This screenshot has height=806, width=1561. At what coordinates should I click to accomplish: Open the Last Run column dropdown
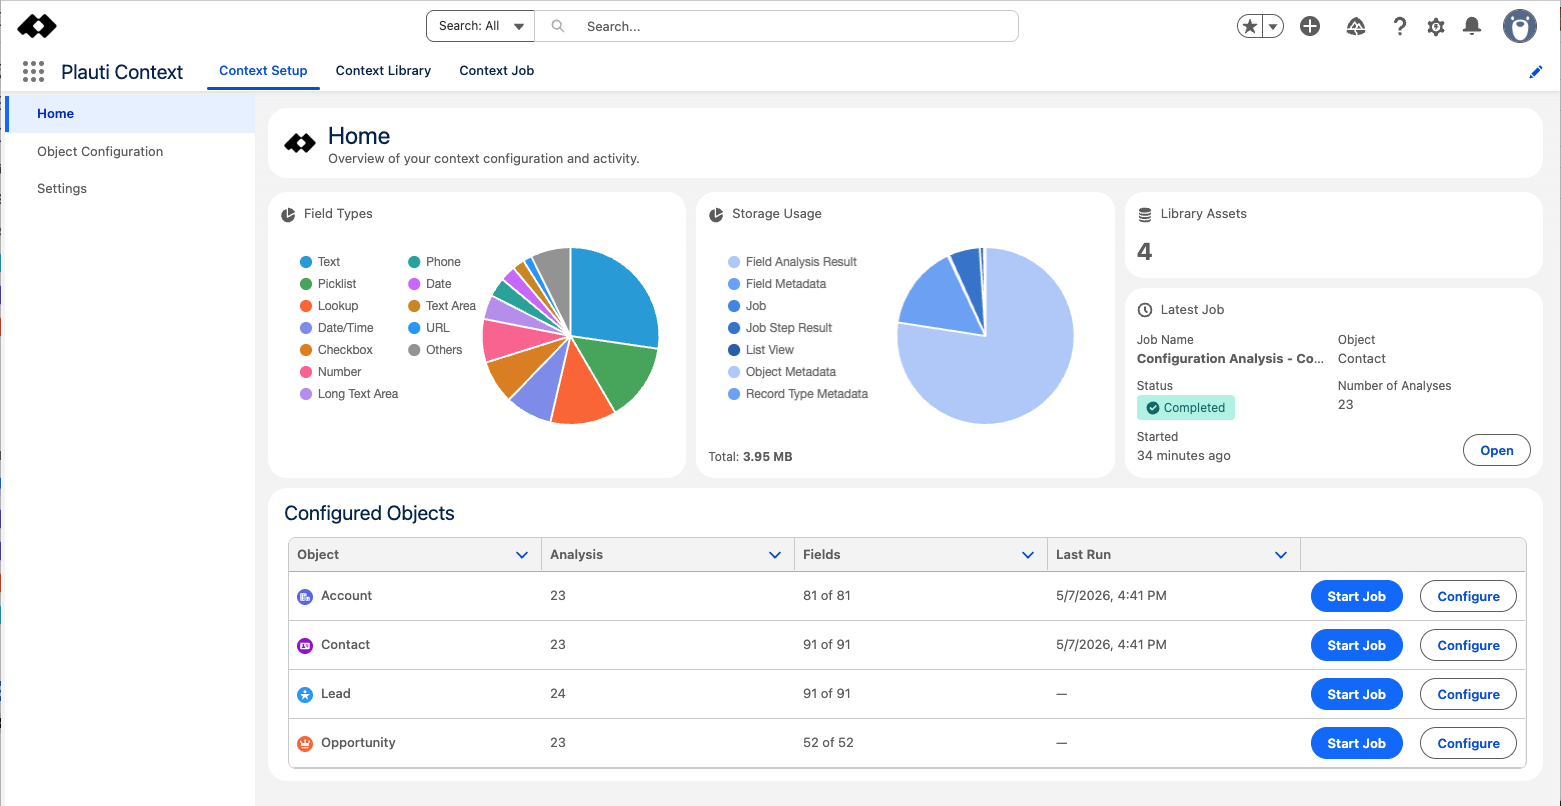(1281, 555)
